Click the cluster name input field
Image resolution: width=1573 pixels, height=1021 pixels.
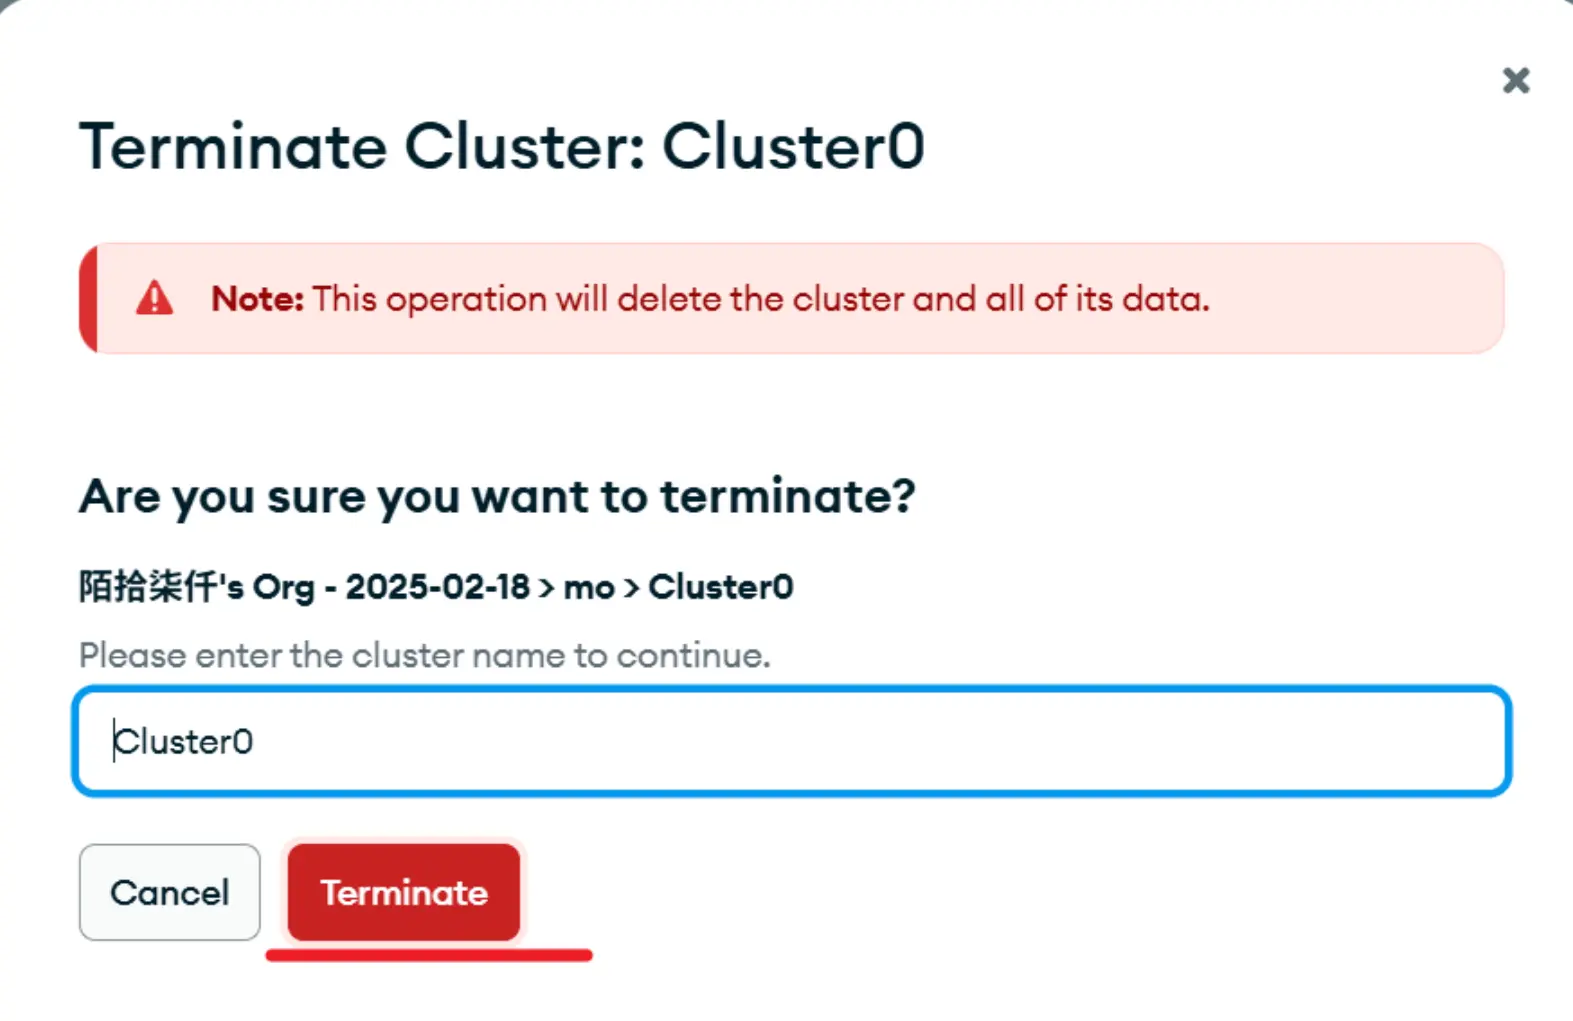[x=790, y=741]
